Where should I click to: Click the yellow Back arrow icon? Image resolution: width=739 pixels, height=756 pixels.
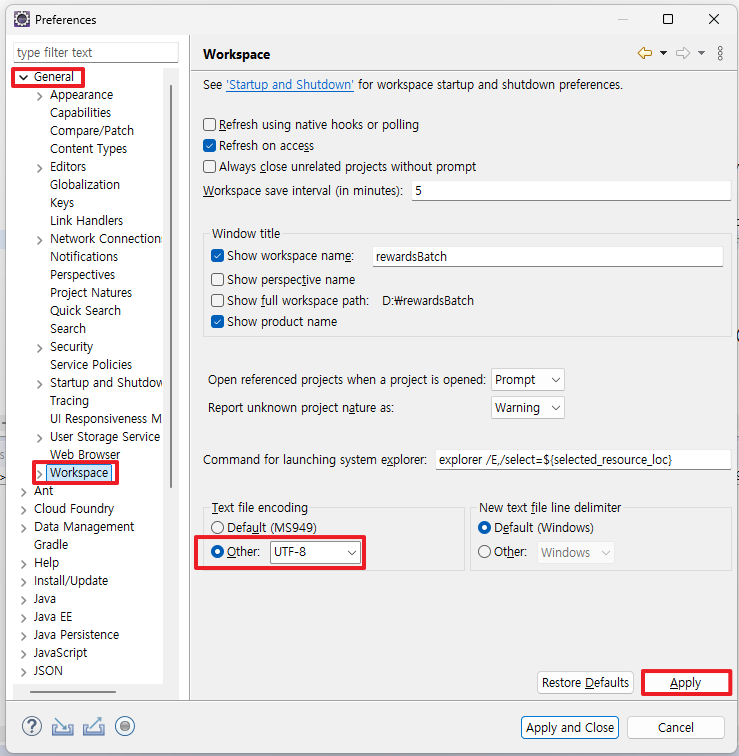click(645, 53)
